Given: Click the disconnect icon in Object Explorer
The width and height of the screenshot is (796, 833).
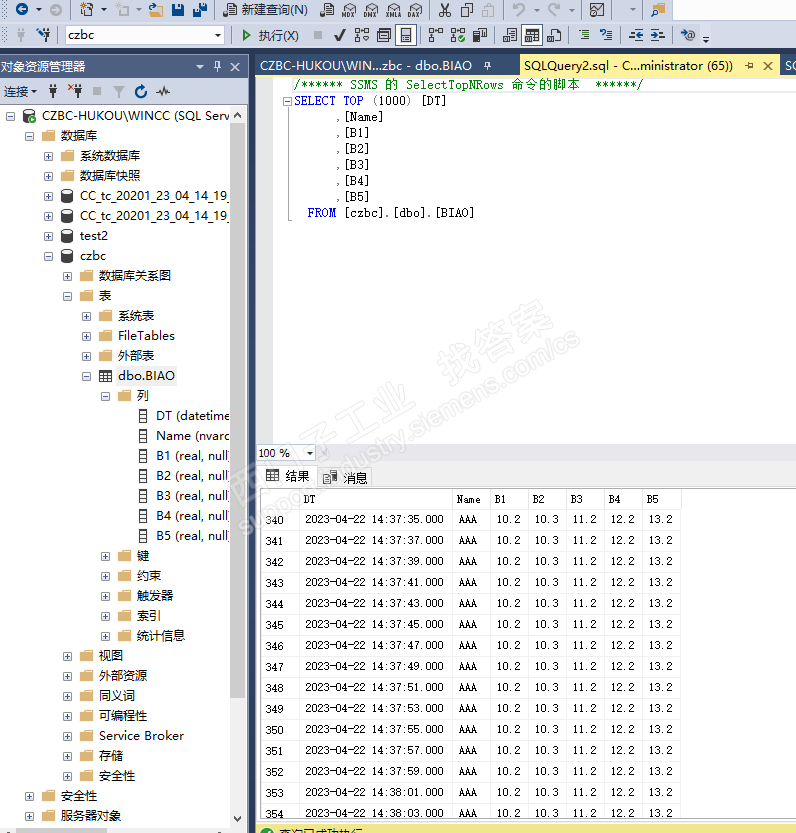Looking at the screenshot, I should click(x=75, y=91).
